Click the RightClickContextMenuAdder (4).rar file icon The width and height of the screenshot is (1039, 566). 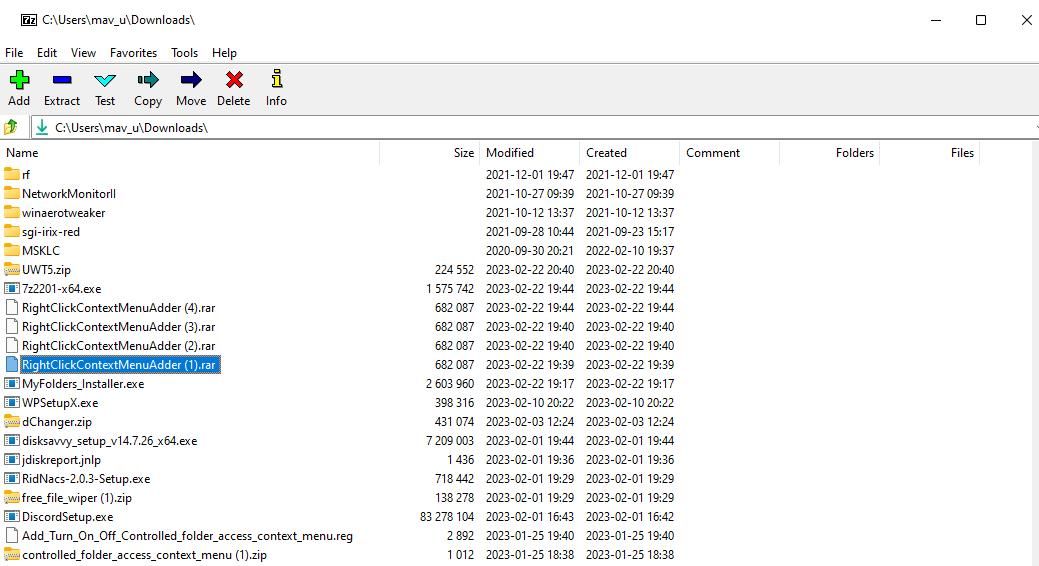[11, 308]
